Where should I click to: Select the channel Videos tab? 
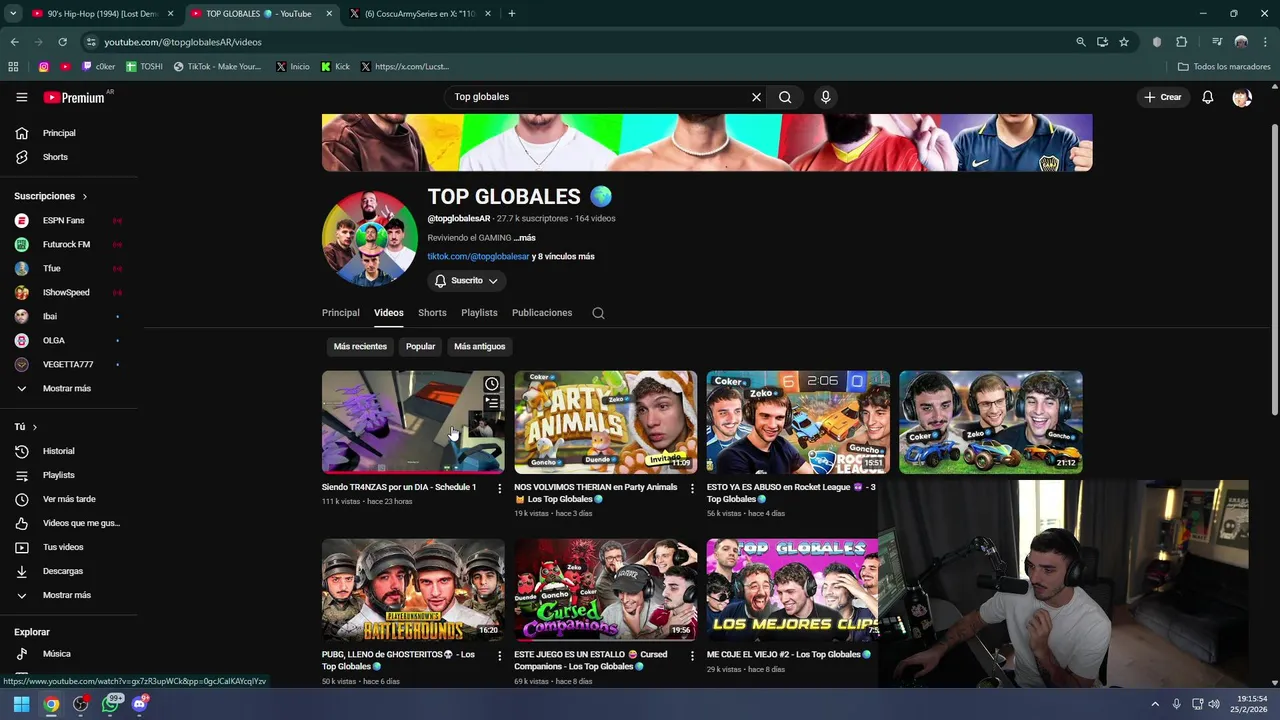click(x=389, y=313)
